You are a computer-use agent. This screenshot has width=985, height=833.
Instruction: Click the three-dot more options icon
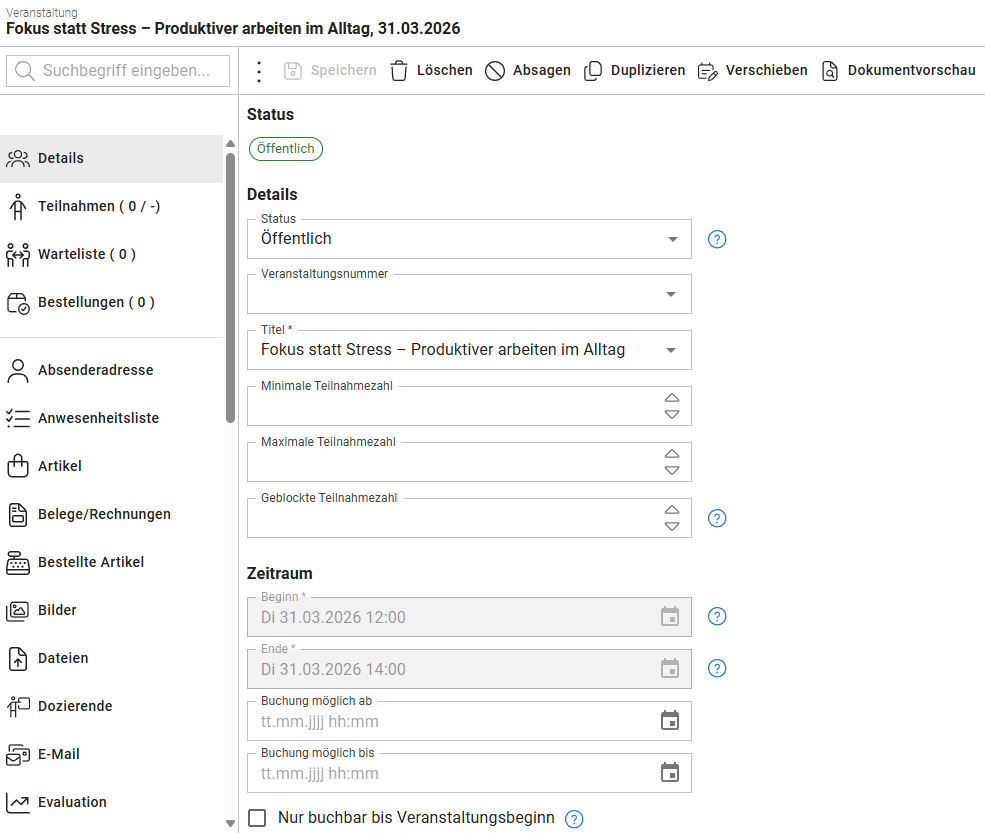(259, 71)
